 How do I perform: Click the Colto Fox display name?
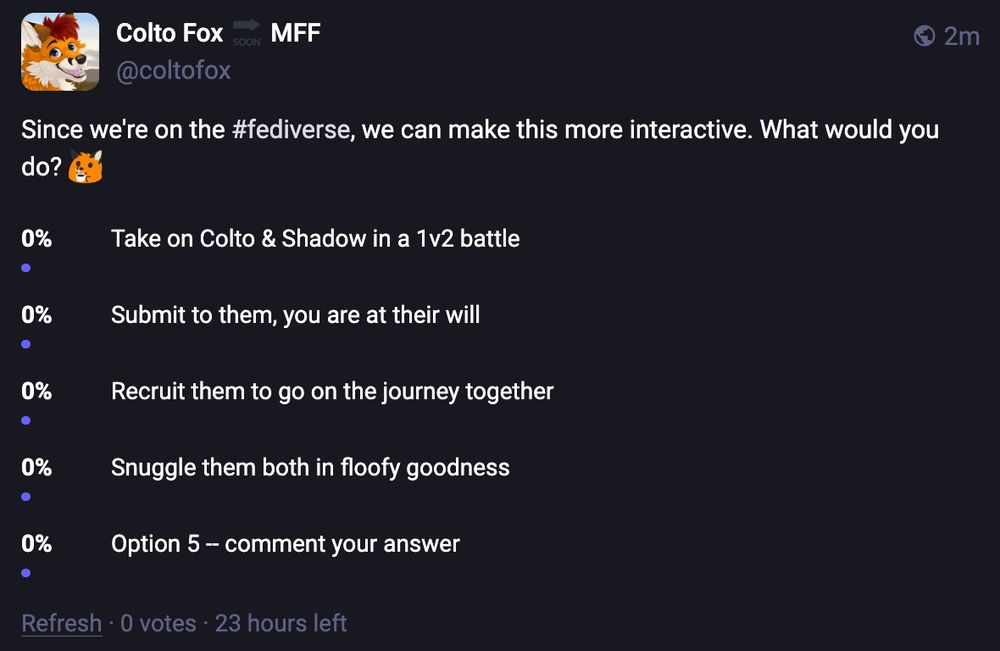pos(169,32)
